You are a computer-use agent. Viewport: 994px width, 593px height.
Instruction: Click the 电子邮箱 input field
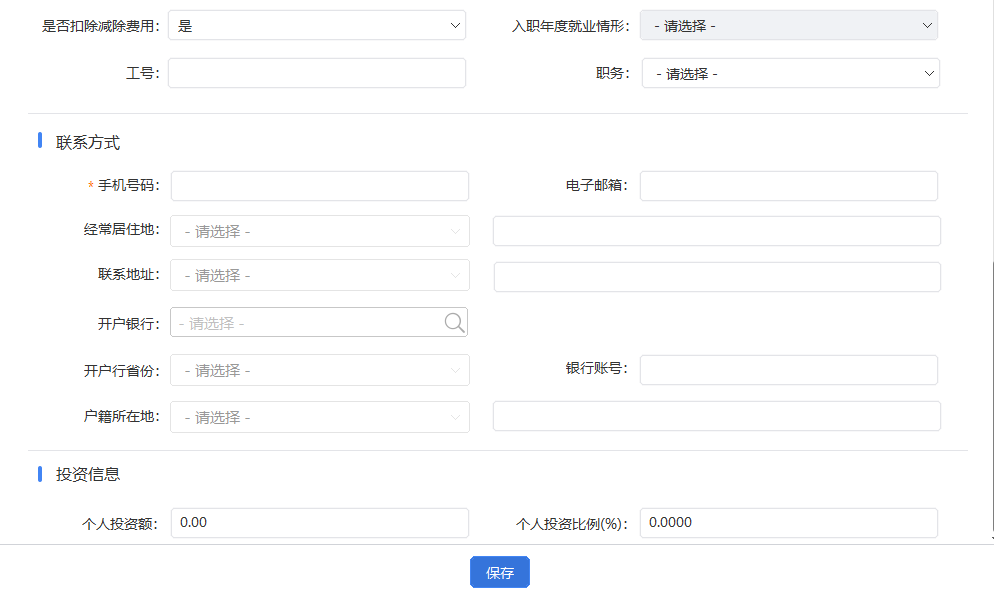point(789,186)
